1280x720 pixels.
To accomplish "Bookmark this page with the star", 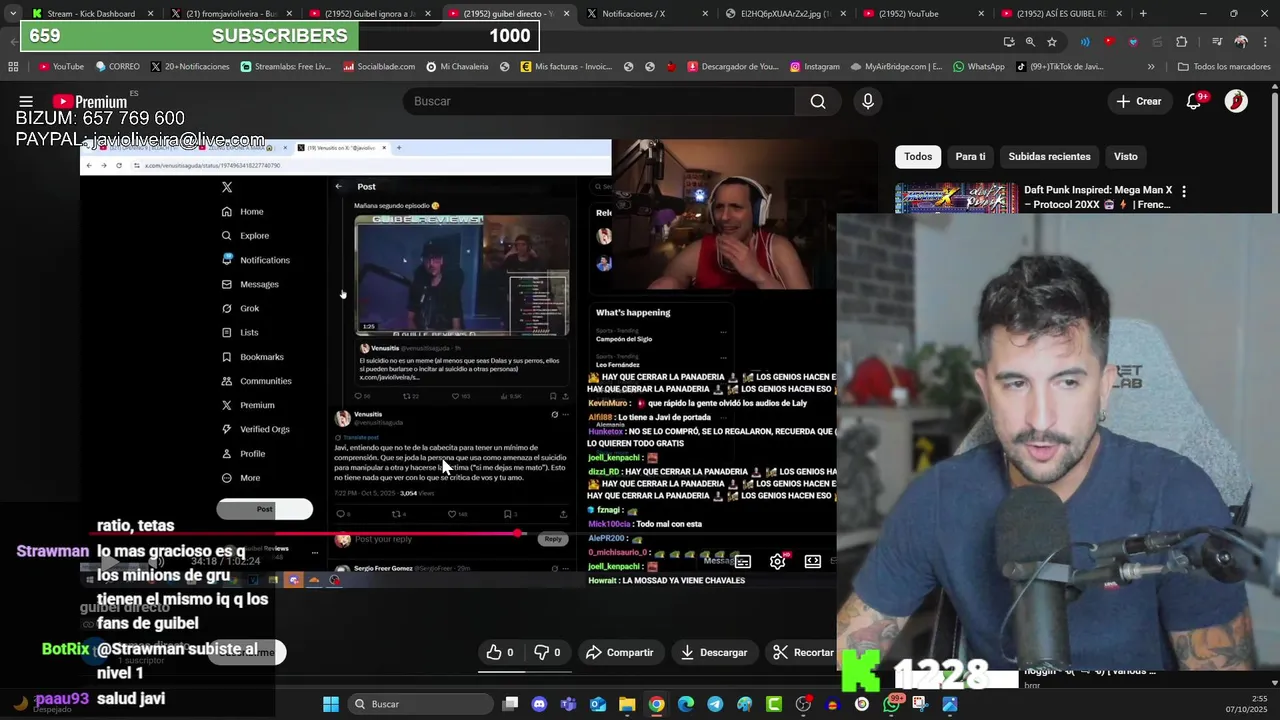I will pyautogui.click(x=1052, y=42).
